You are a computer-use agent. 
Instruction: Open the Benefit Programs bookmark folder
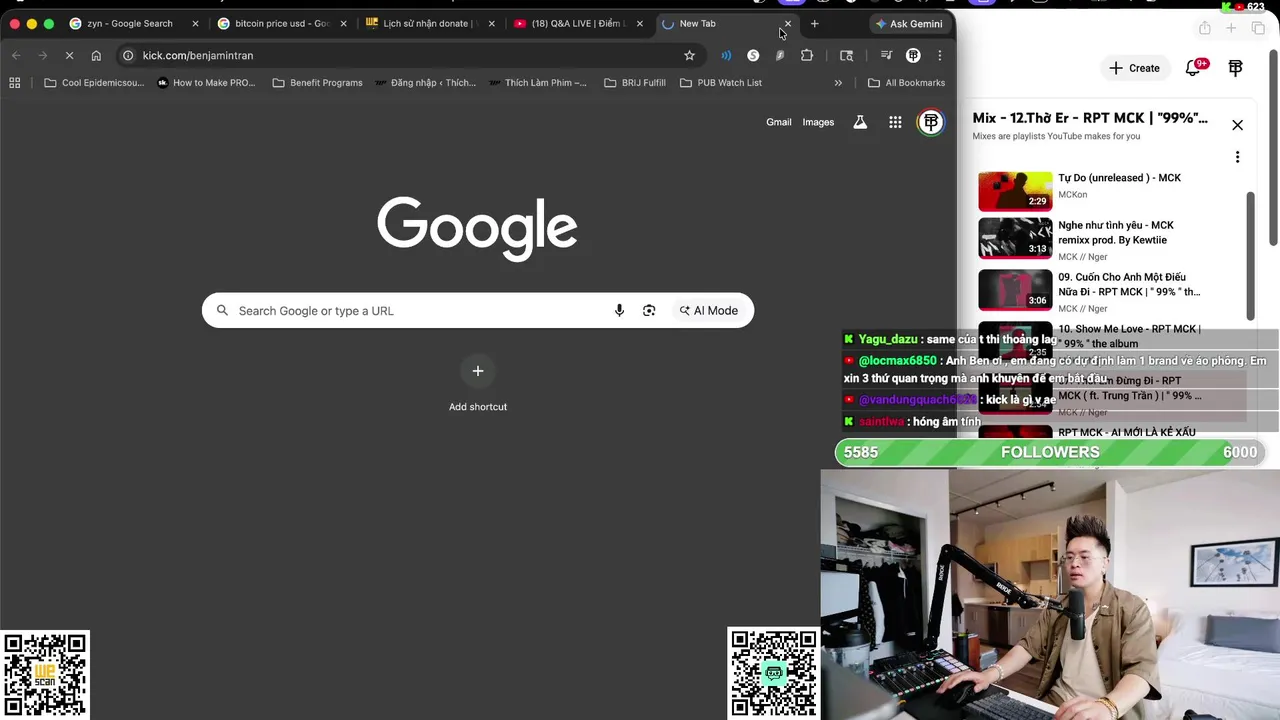[x=317, y=83]
